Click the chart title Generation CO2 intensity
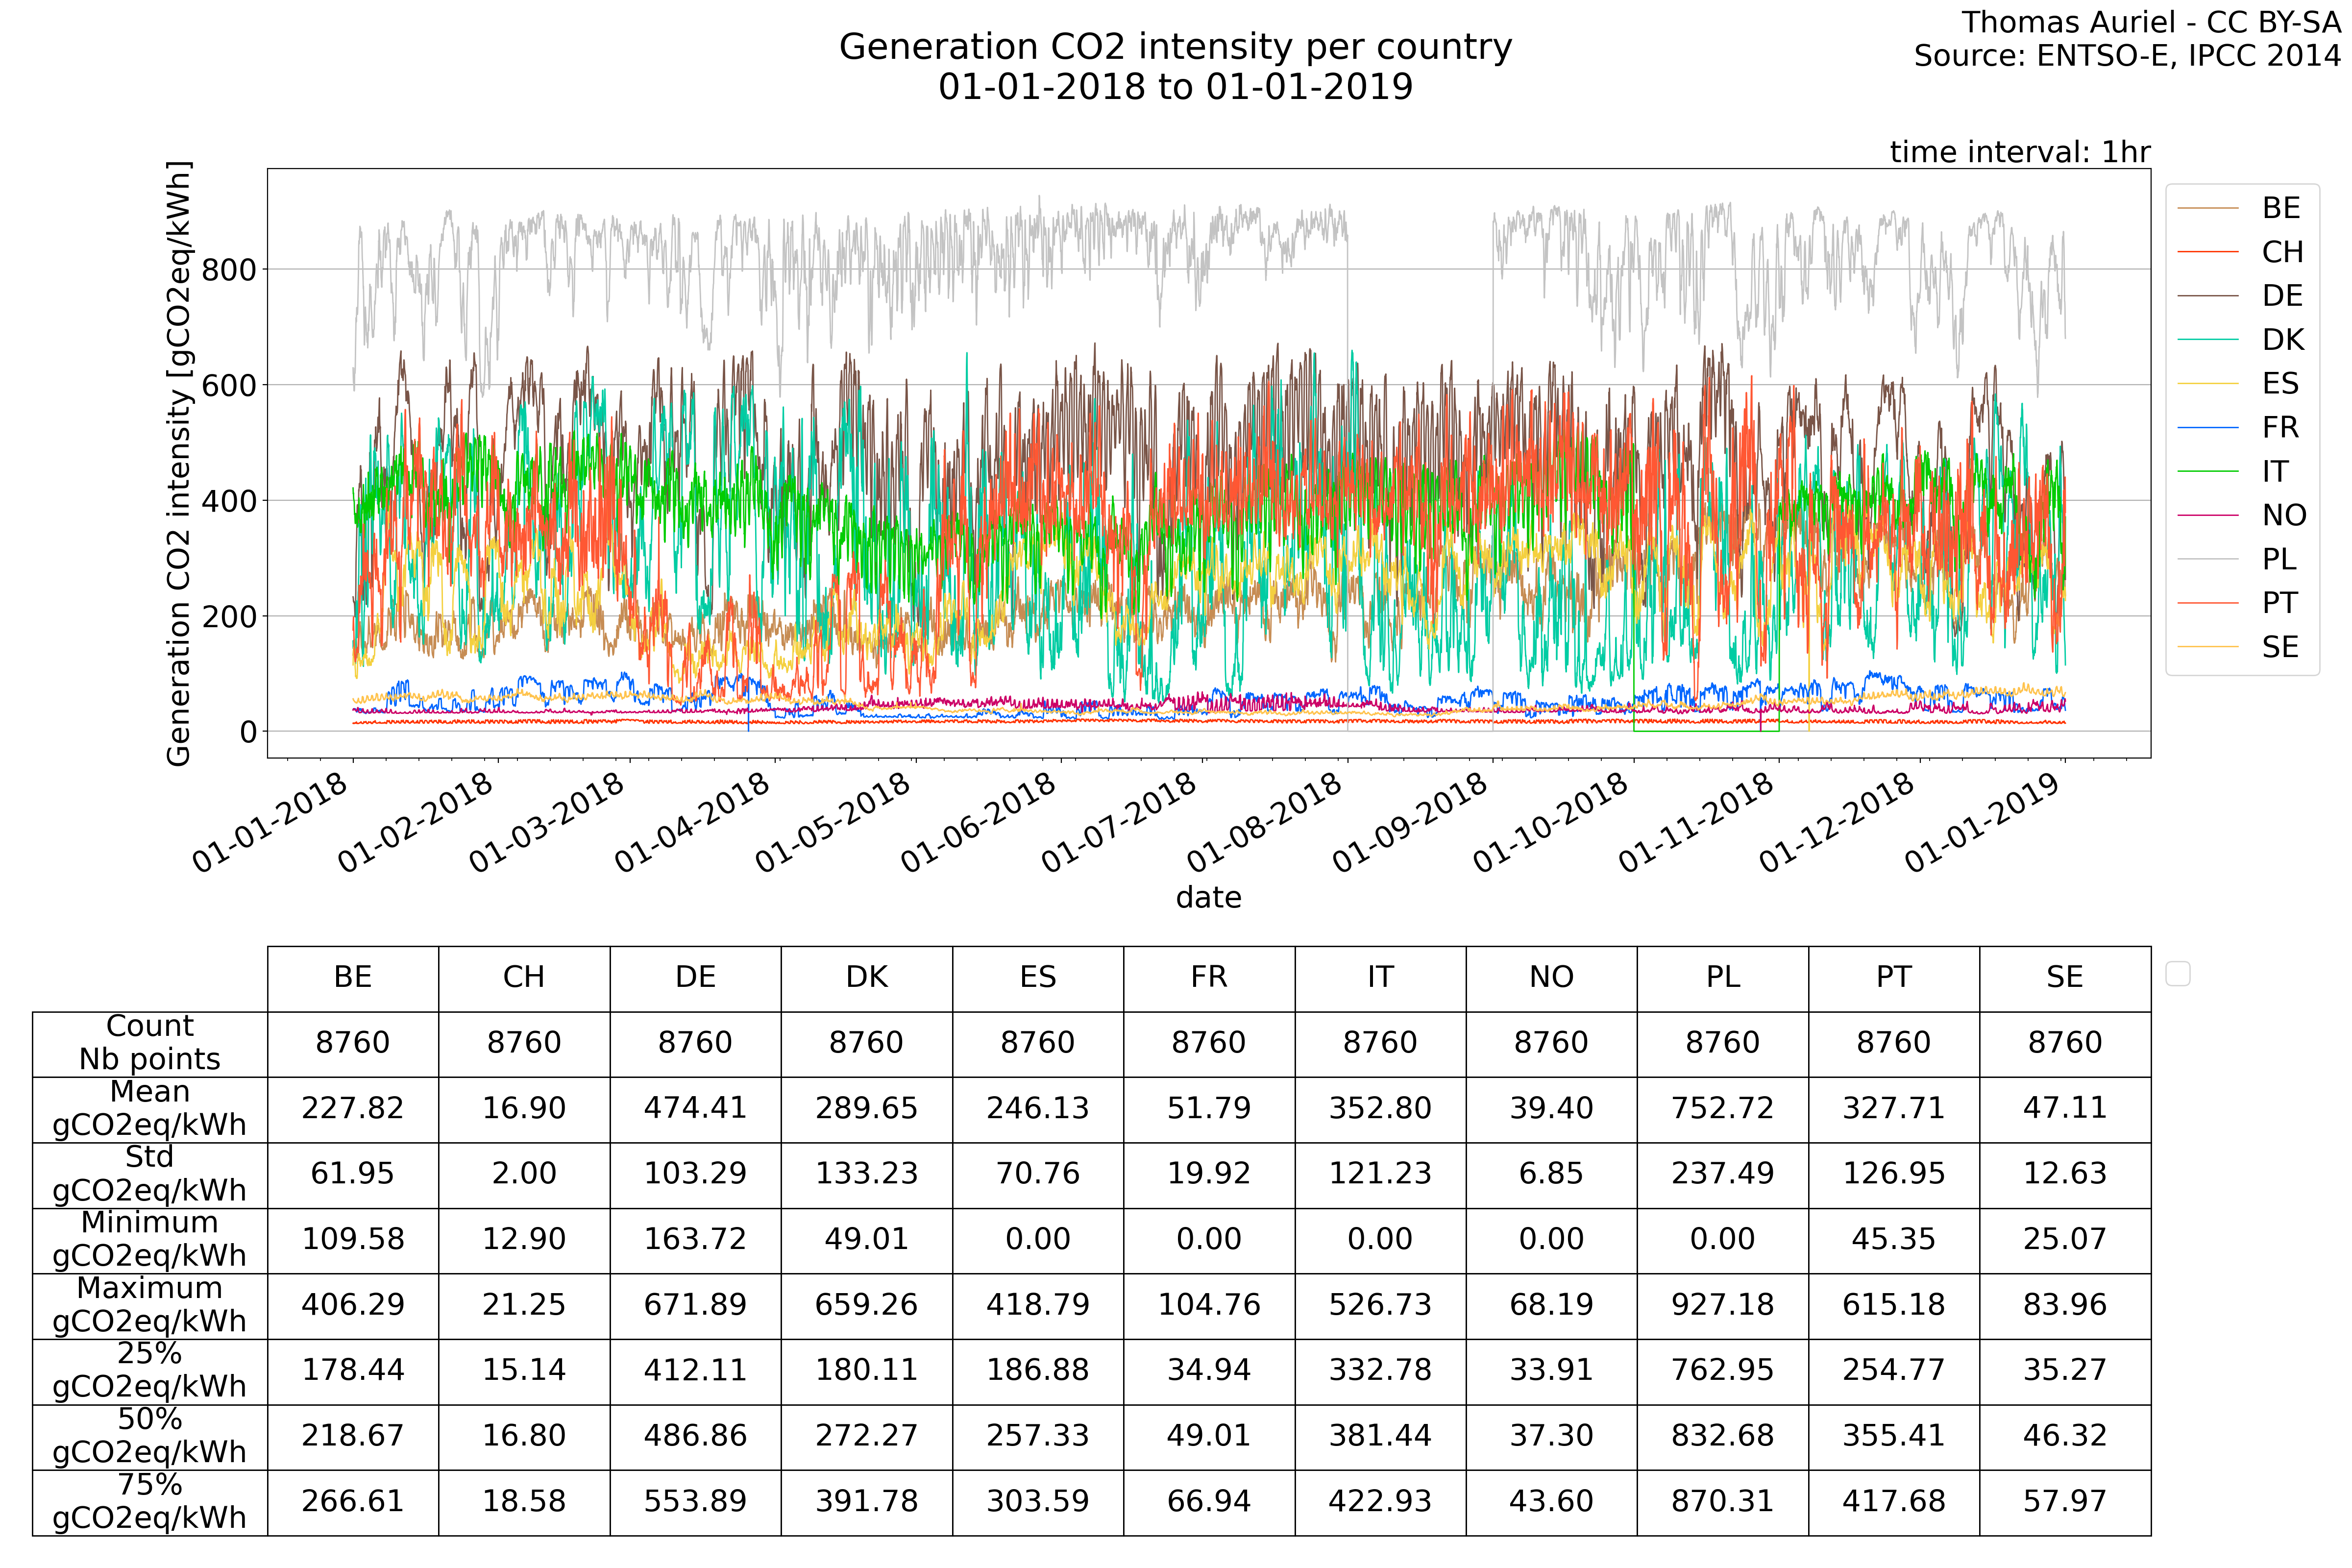This screenshot has width=2352, height=1568. [x=1175, y=48]
